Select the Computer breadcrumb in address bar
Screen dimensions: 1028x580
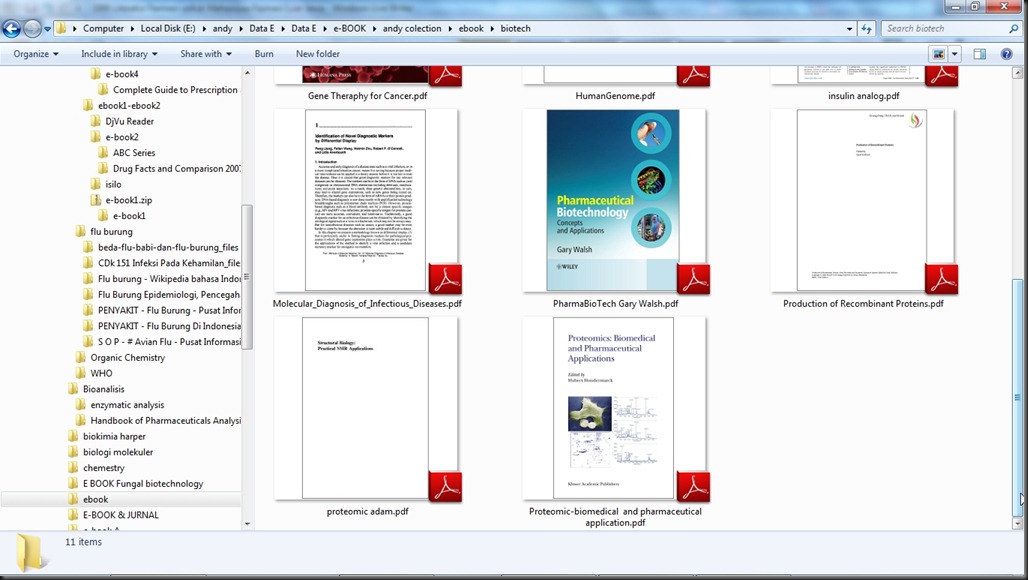[x=103, y=29]
